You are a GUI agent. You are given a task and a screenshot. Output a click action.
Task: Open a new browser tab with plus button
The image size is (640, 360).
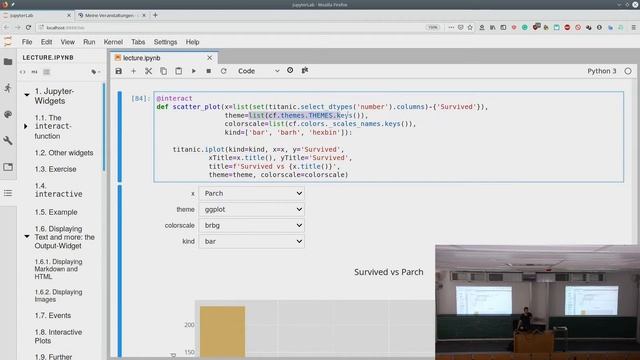[155, 15]
